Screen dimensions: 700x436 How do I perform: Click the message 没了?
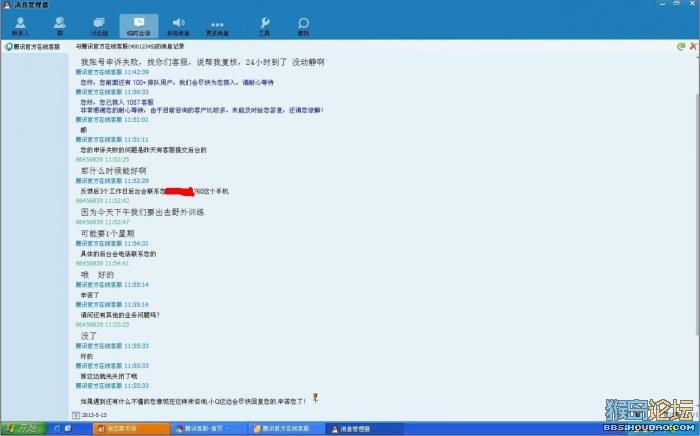point(88,336)
